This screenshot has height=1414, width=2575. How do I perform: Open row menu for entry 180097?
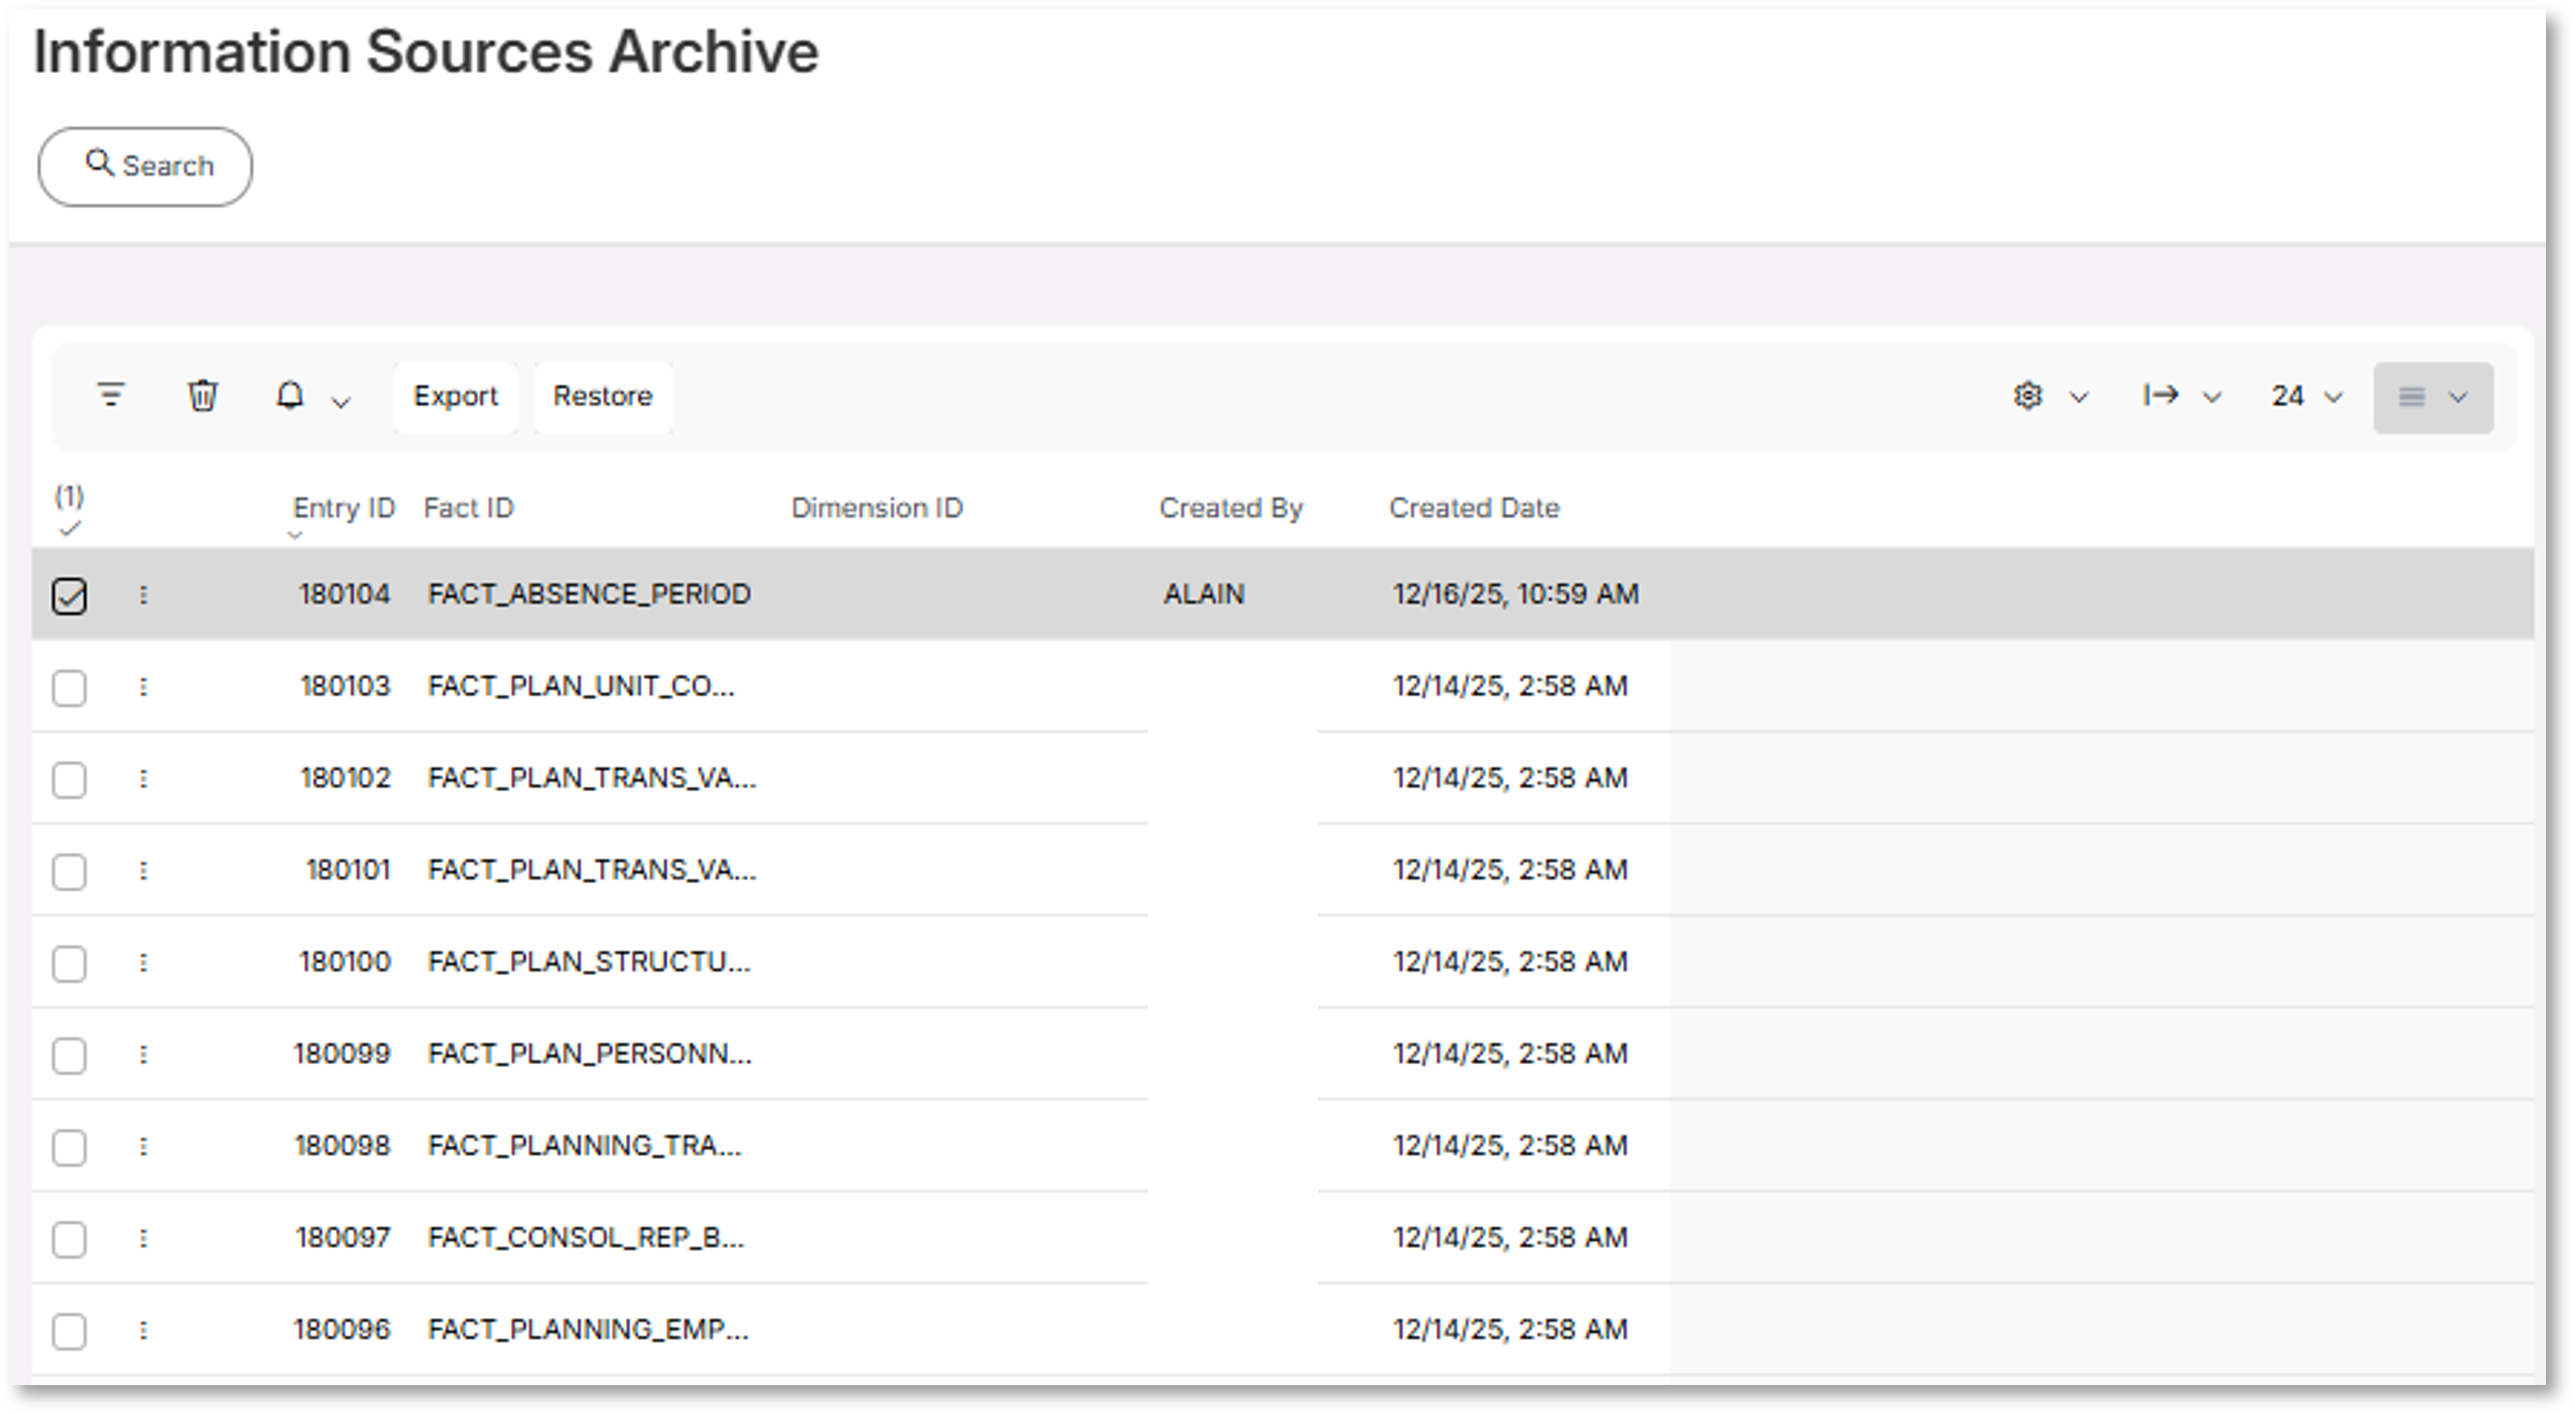click(x=143, y=1239)
